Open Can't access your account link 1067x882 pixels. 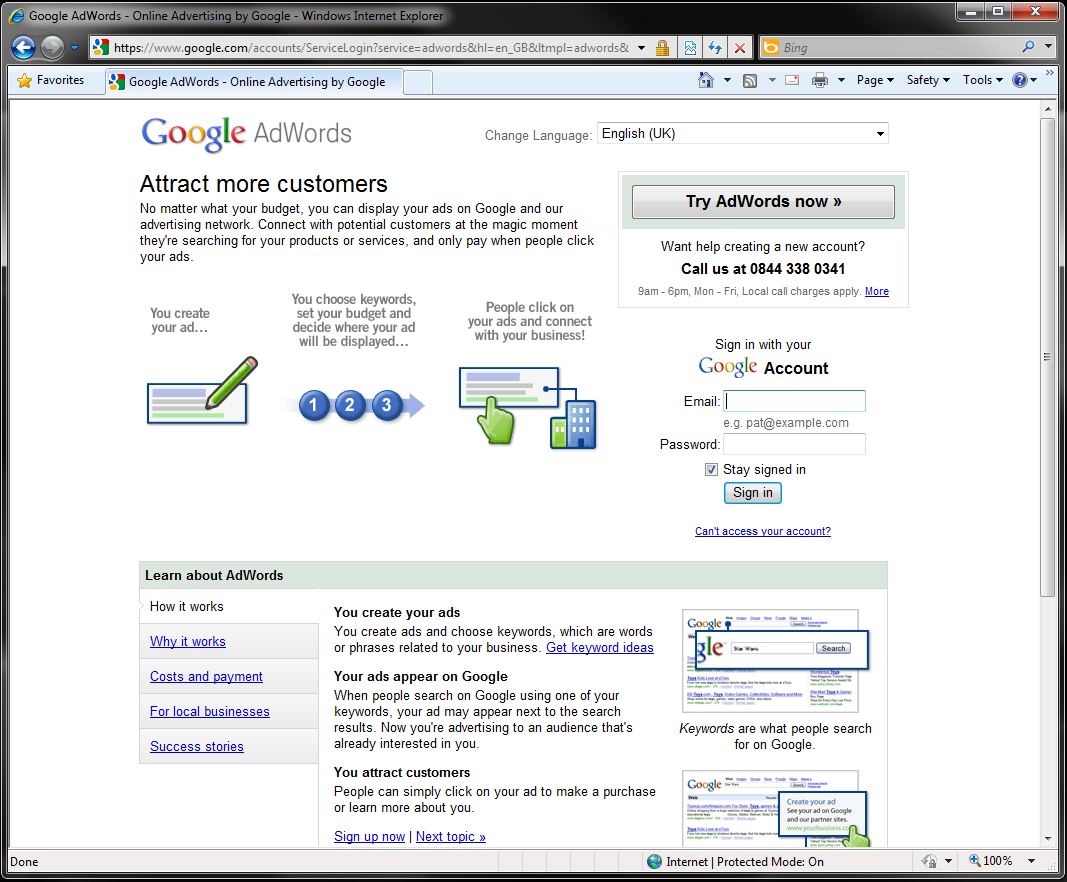[762, 532]
